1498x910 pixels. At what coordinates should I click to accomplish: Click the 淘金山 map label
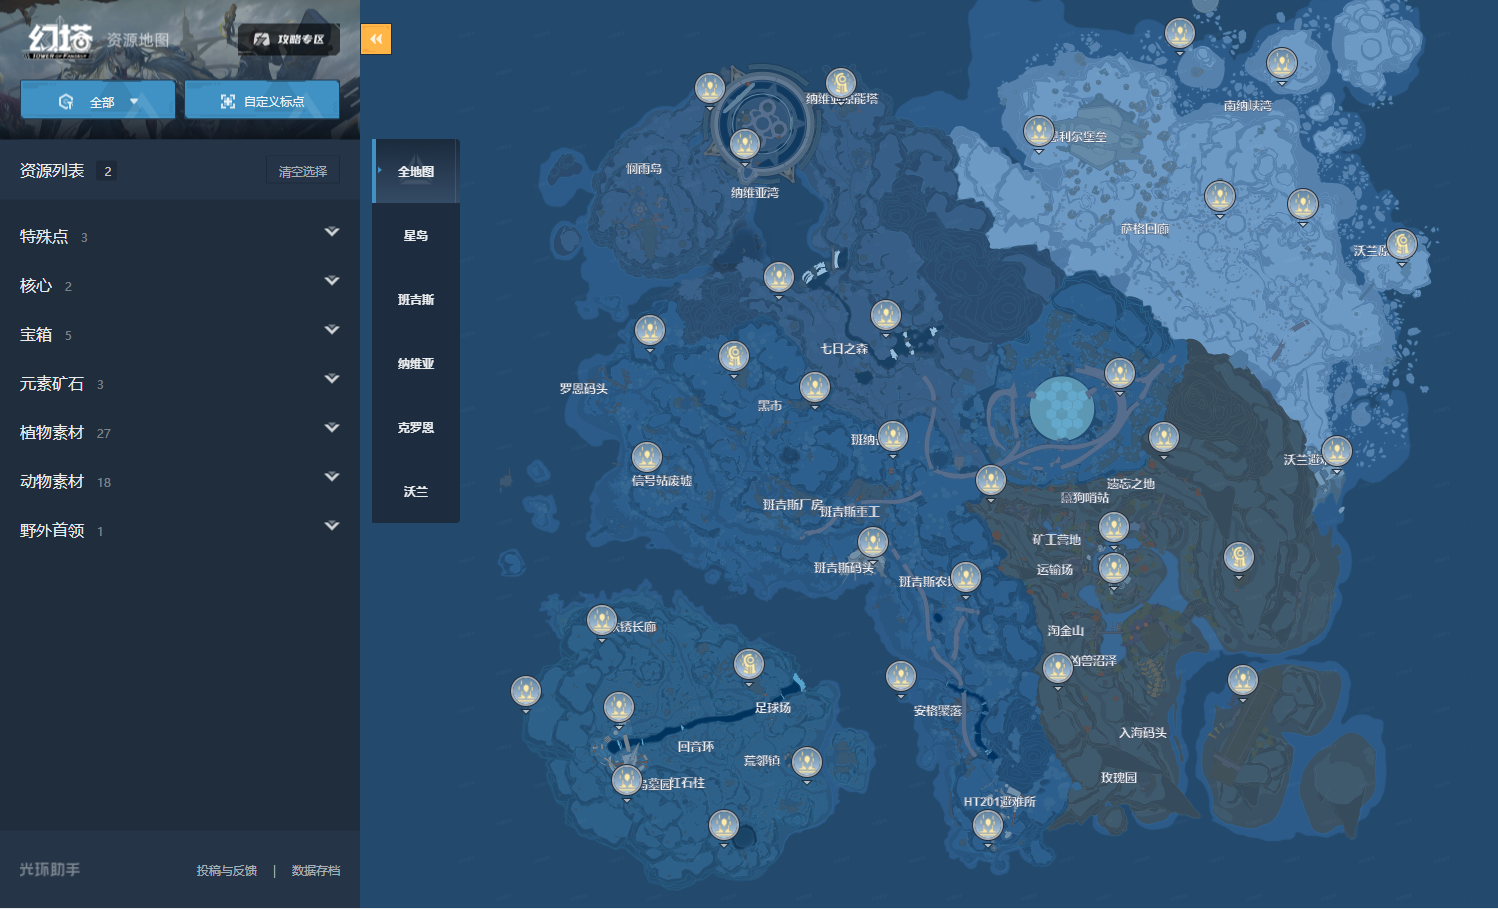(x=1066, y=631)
